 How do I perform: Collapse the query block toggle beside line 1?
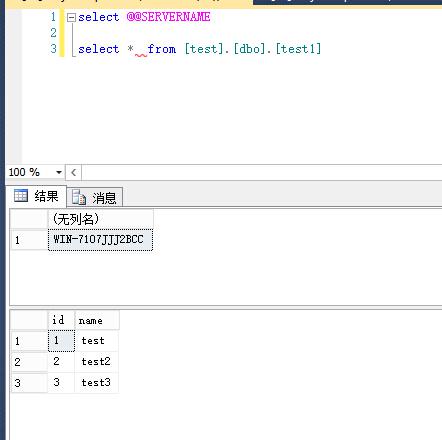pyautogui.click(x=71, y=17)
